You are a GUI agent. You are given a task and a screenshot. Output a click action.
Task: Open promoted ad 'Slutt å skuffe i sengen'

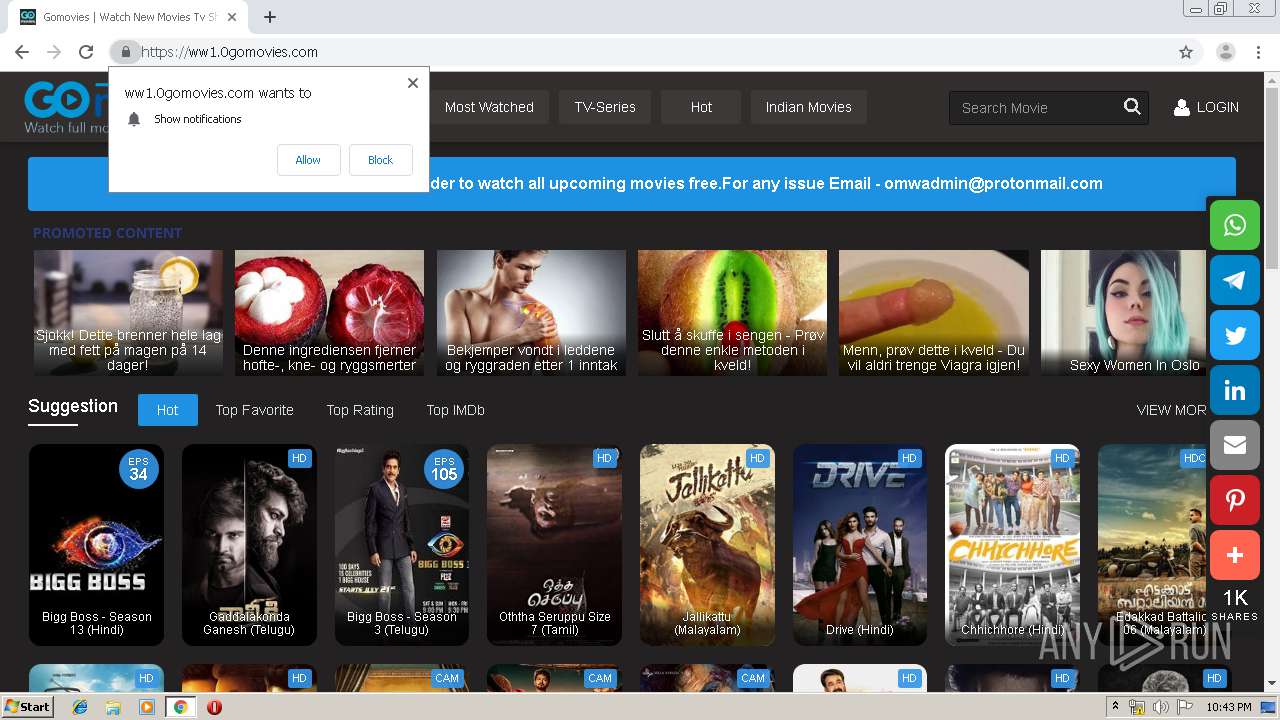732,313
